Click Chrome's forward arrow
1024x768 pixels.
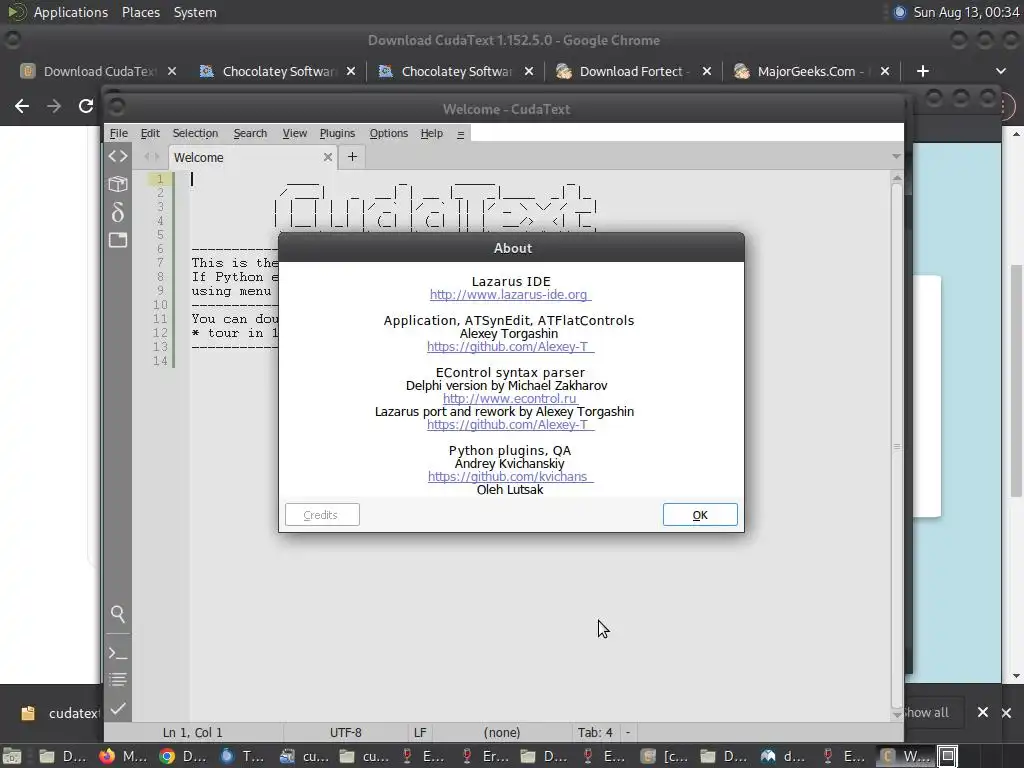54,106
